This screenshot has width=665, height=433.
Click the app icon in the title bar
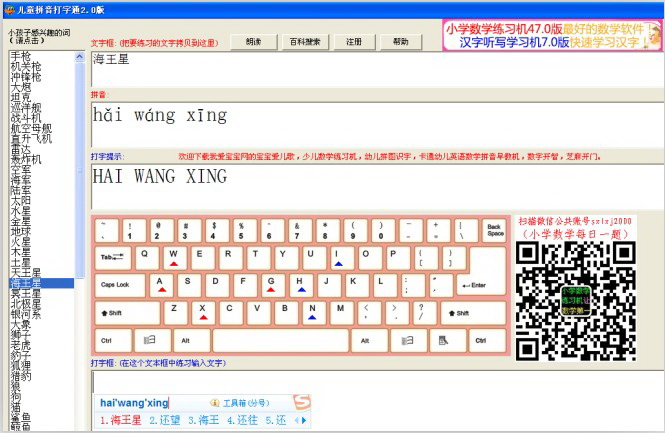[9, 10]
